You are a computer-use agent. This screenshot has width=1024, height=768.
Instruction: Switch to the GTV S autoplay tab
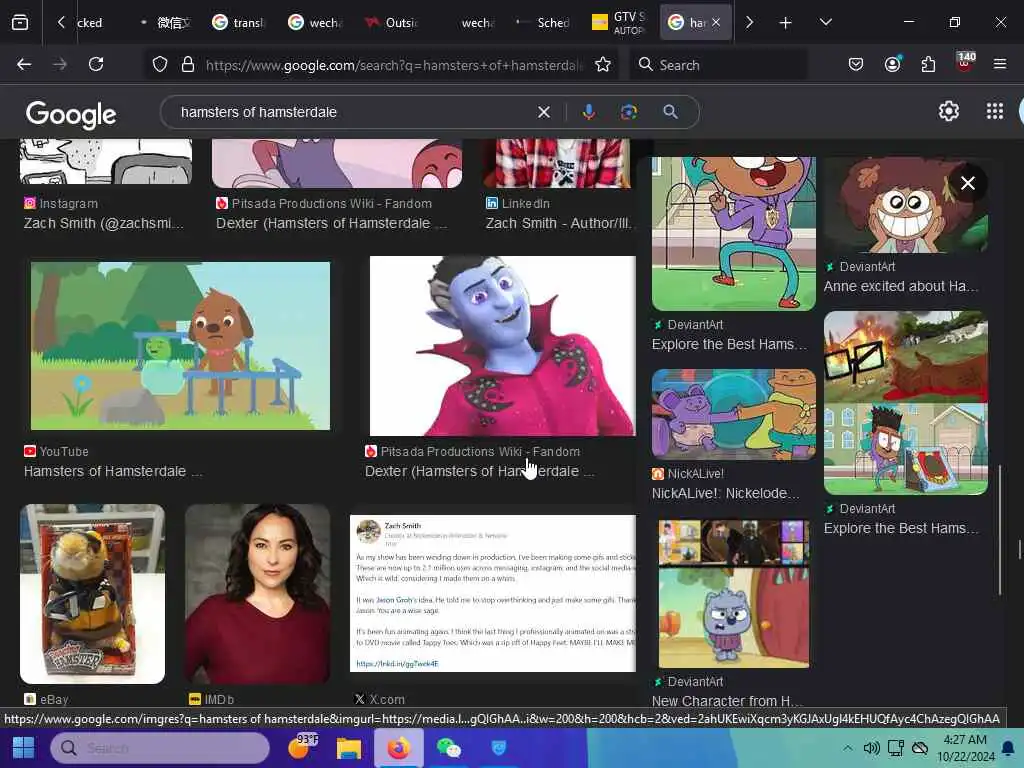coord(619,23)
